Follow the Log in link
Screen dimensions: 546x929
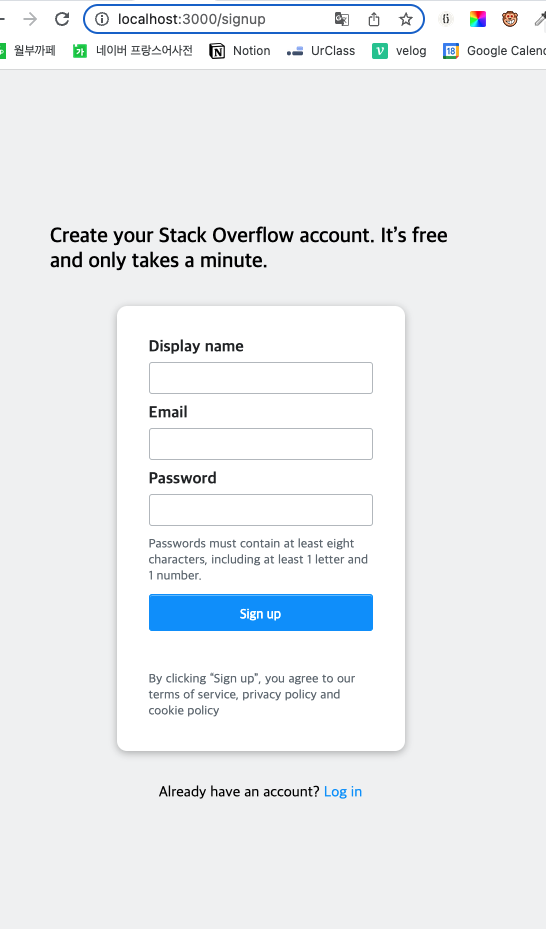343,792
